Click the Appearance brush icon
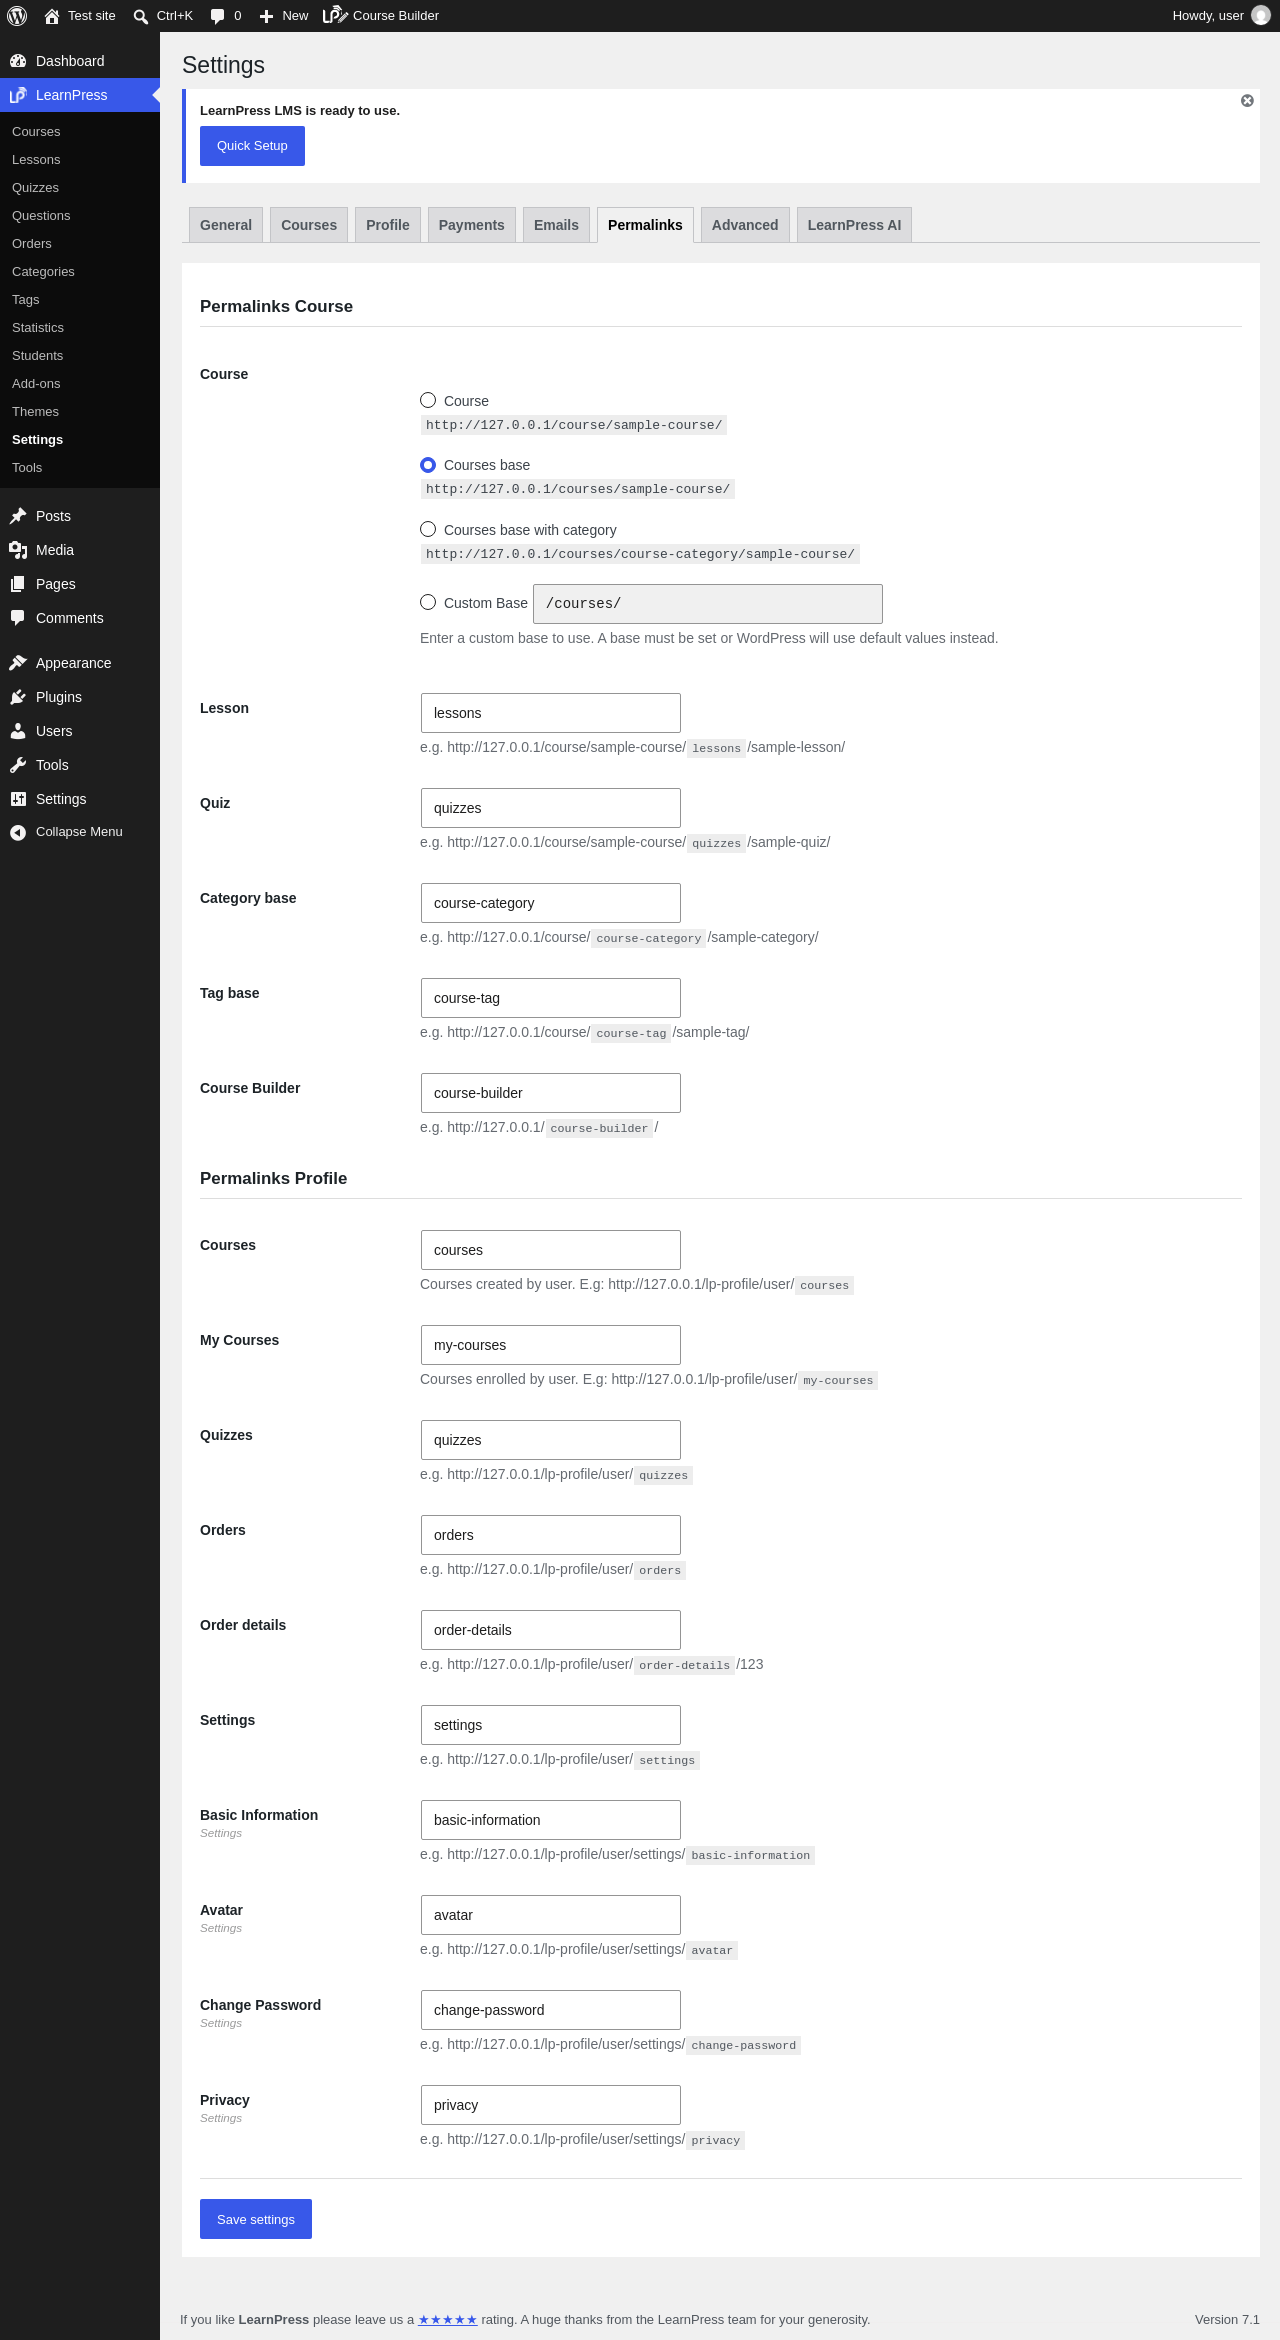Viewport: 1280px width, 2340px height. tap(18, 663)
